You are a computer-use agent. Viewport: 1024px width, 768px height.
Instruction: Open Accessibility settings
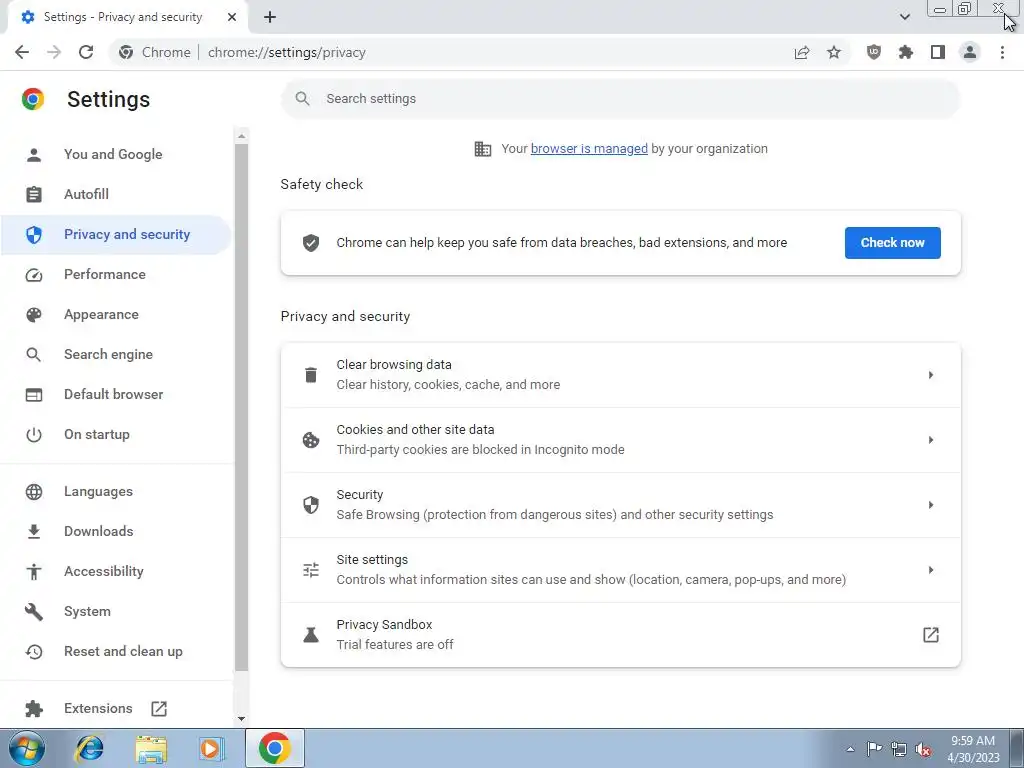coord(116,571)
